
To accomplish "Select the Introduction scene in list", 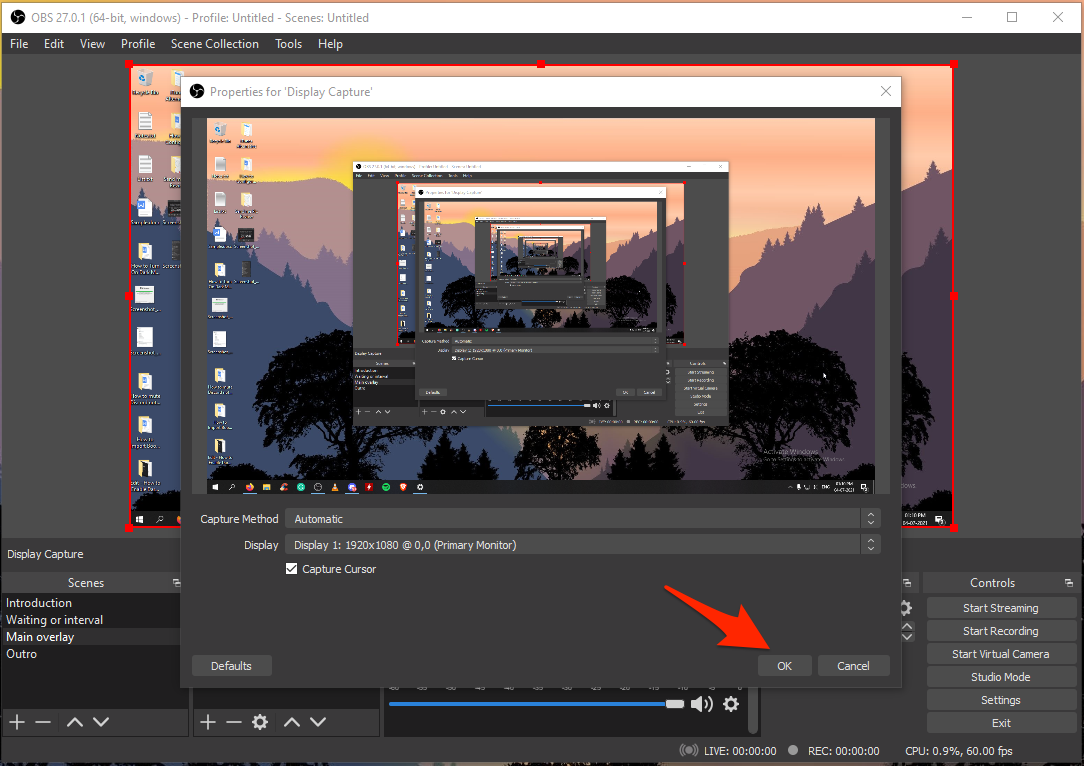I will [39, 603].
